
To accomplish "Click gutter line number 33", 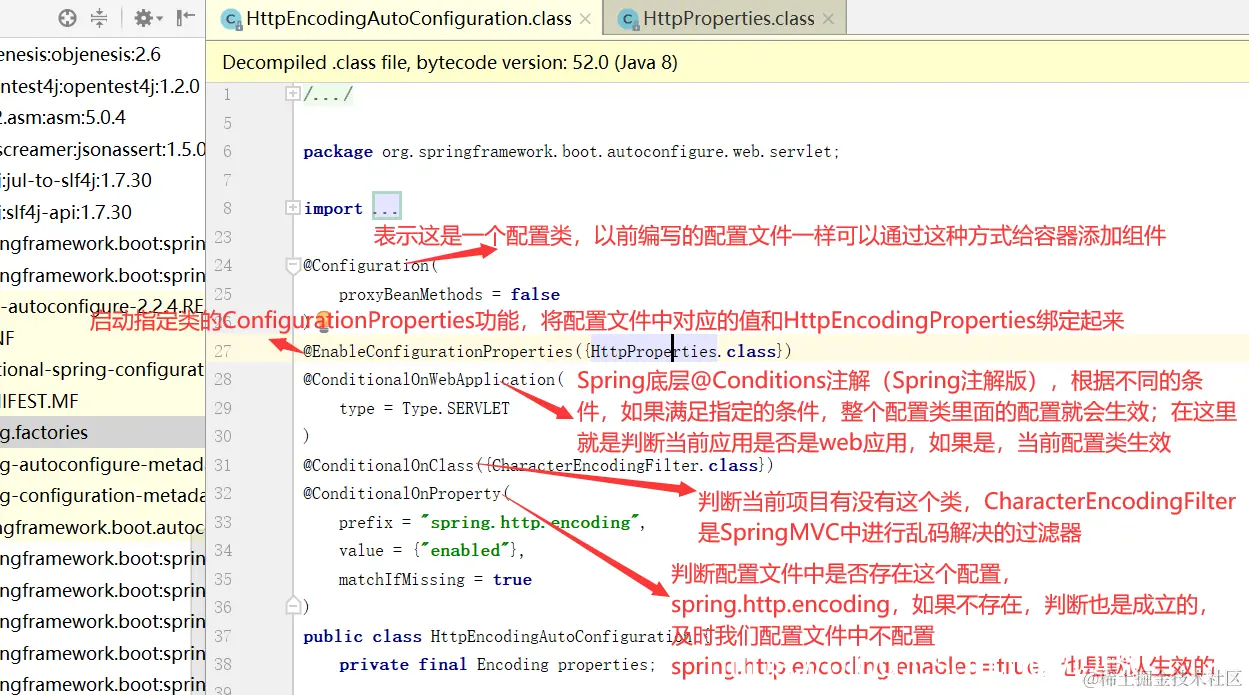I will pos(222,522).
